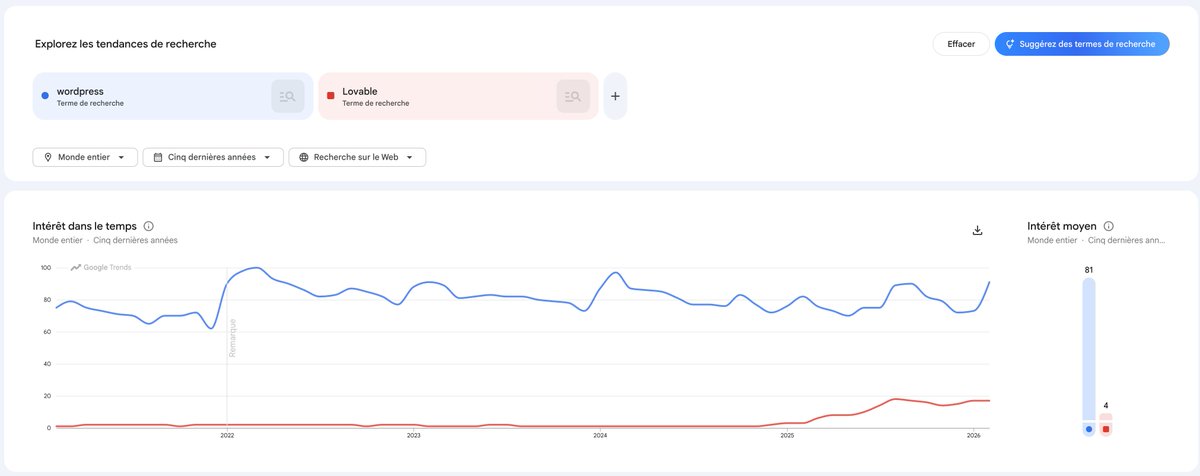Open the Monde entier location dropdown
The width and height of the screenshot is (1200, 476).
84,157
